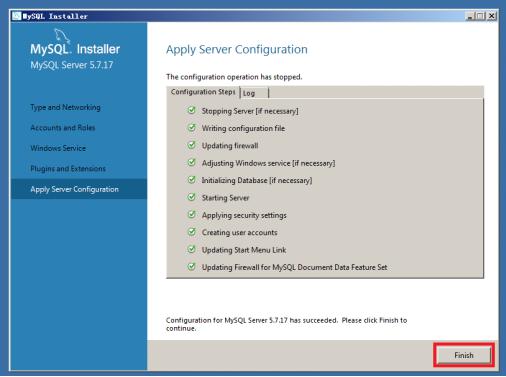Click 'Updating Firewall for MySQL Document Data Feature Set' text
Image resolution: width=506 pixels, height=377 pixels.
pos(294,267)
